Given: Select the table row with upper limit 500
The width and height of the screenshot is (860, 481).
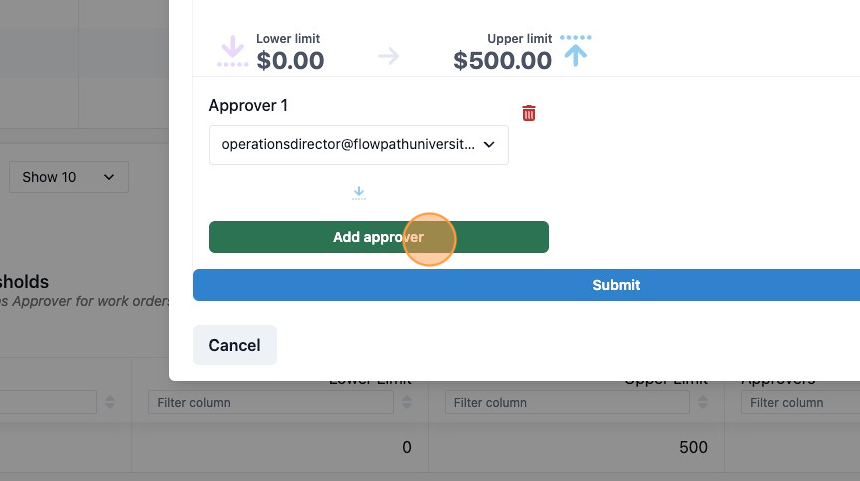Looking at the screenshot, I should click(430, 447).
